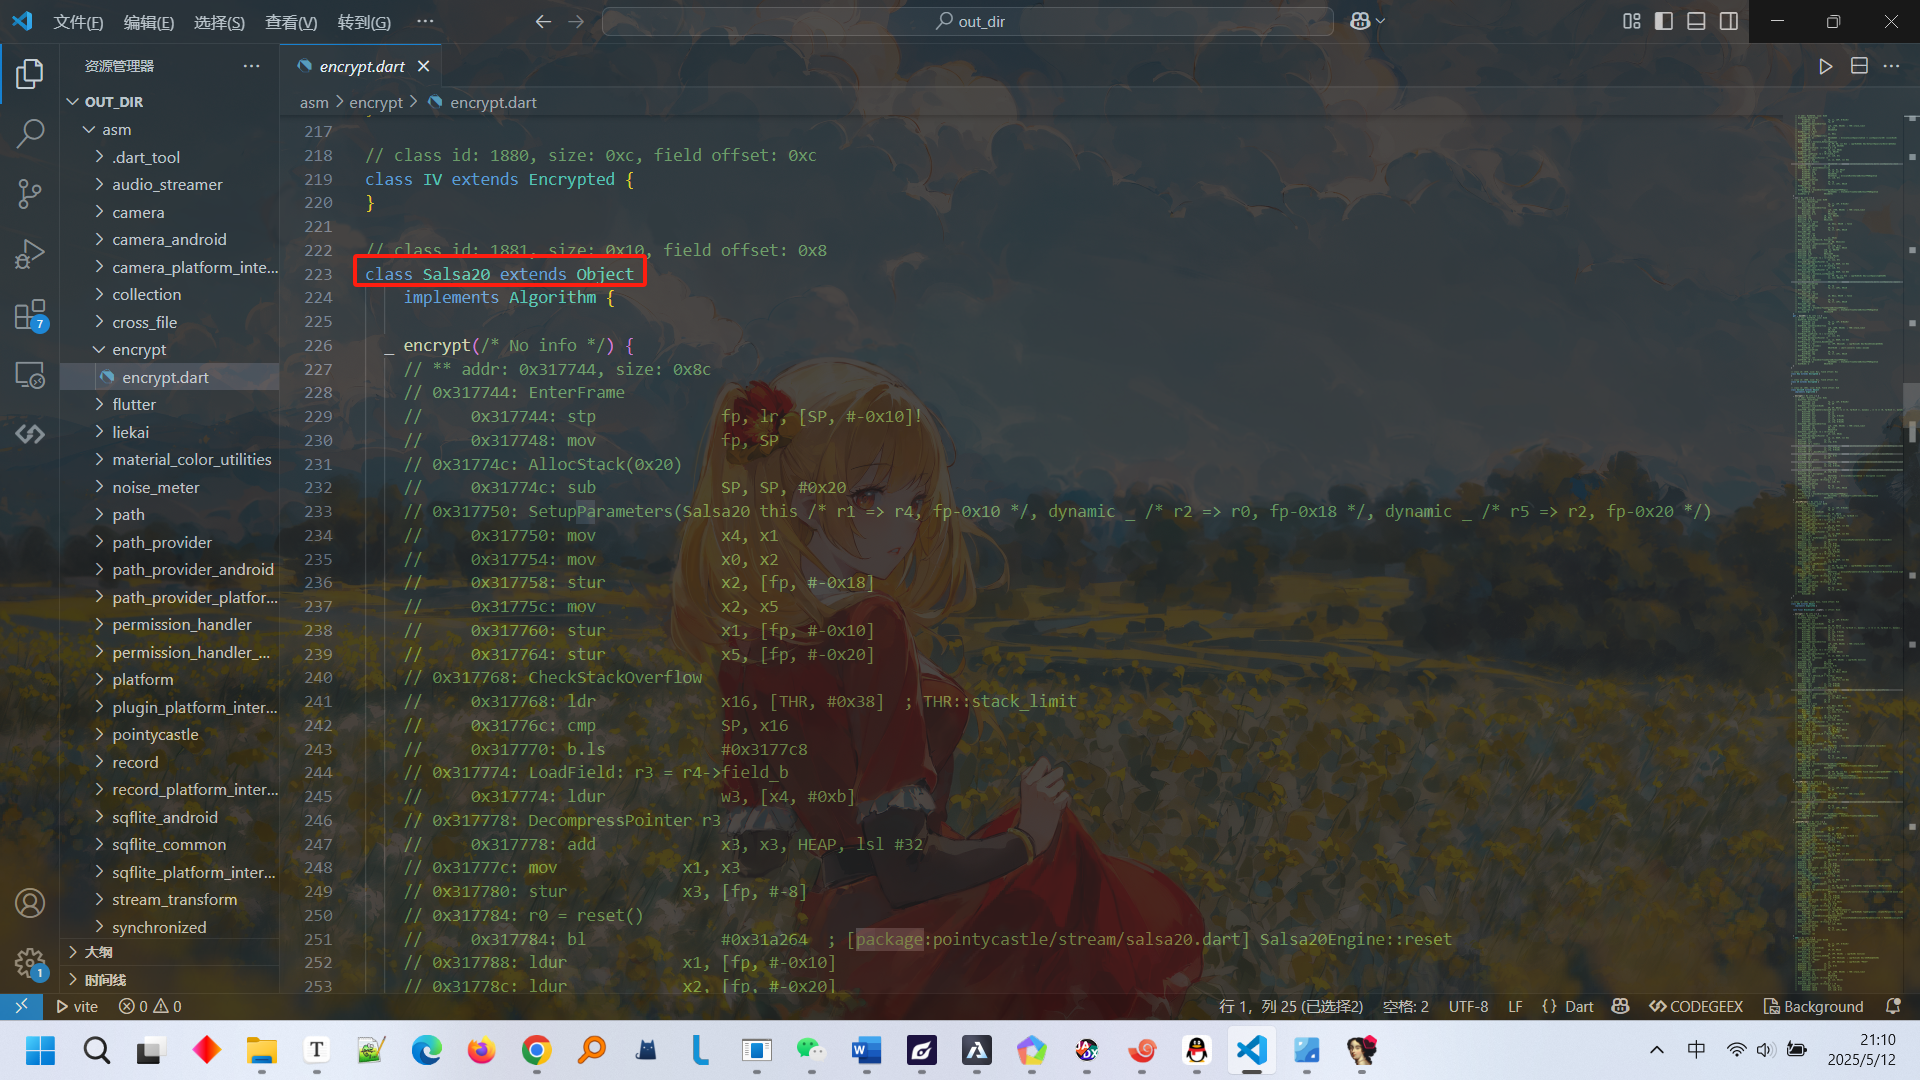Open Microsoft Word from taskbar
Viewport: 1920px width, 1080px height.
coord(866,1050)
